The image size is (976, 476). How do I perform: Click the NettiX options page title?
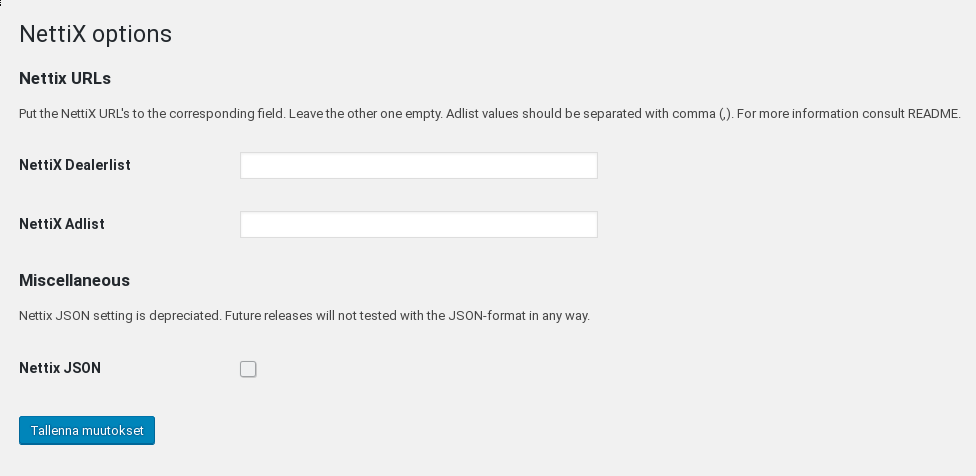[95, 34]
